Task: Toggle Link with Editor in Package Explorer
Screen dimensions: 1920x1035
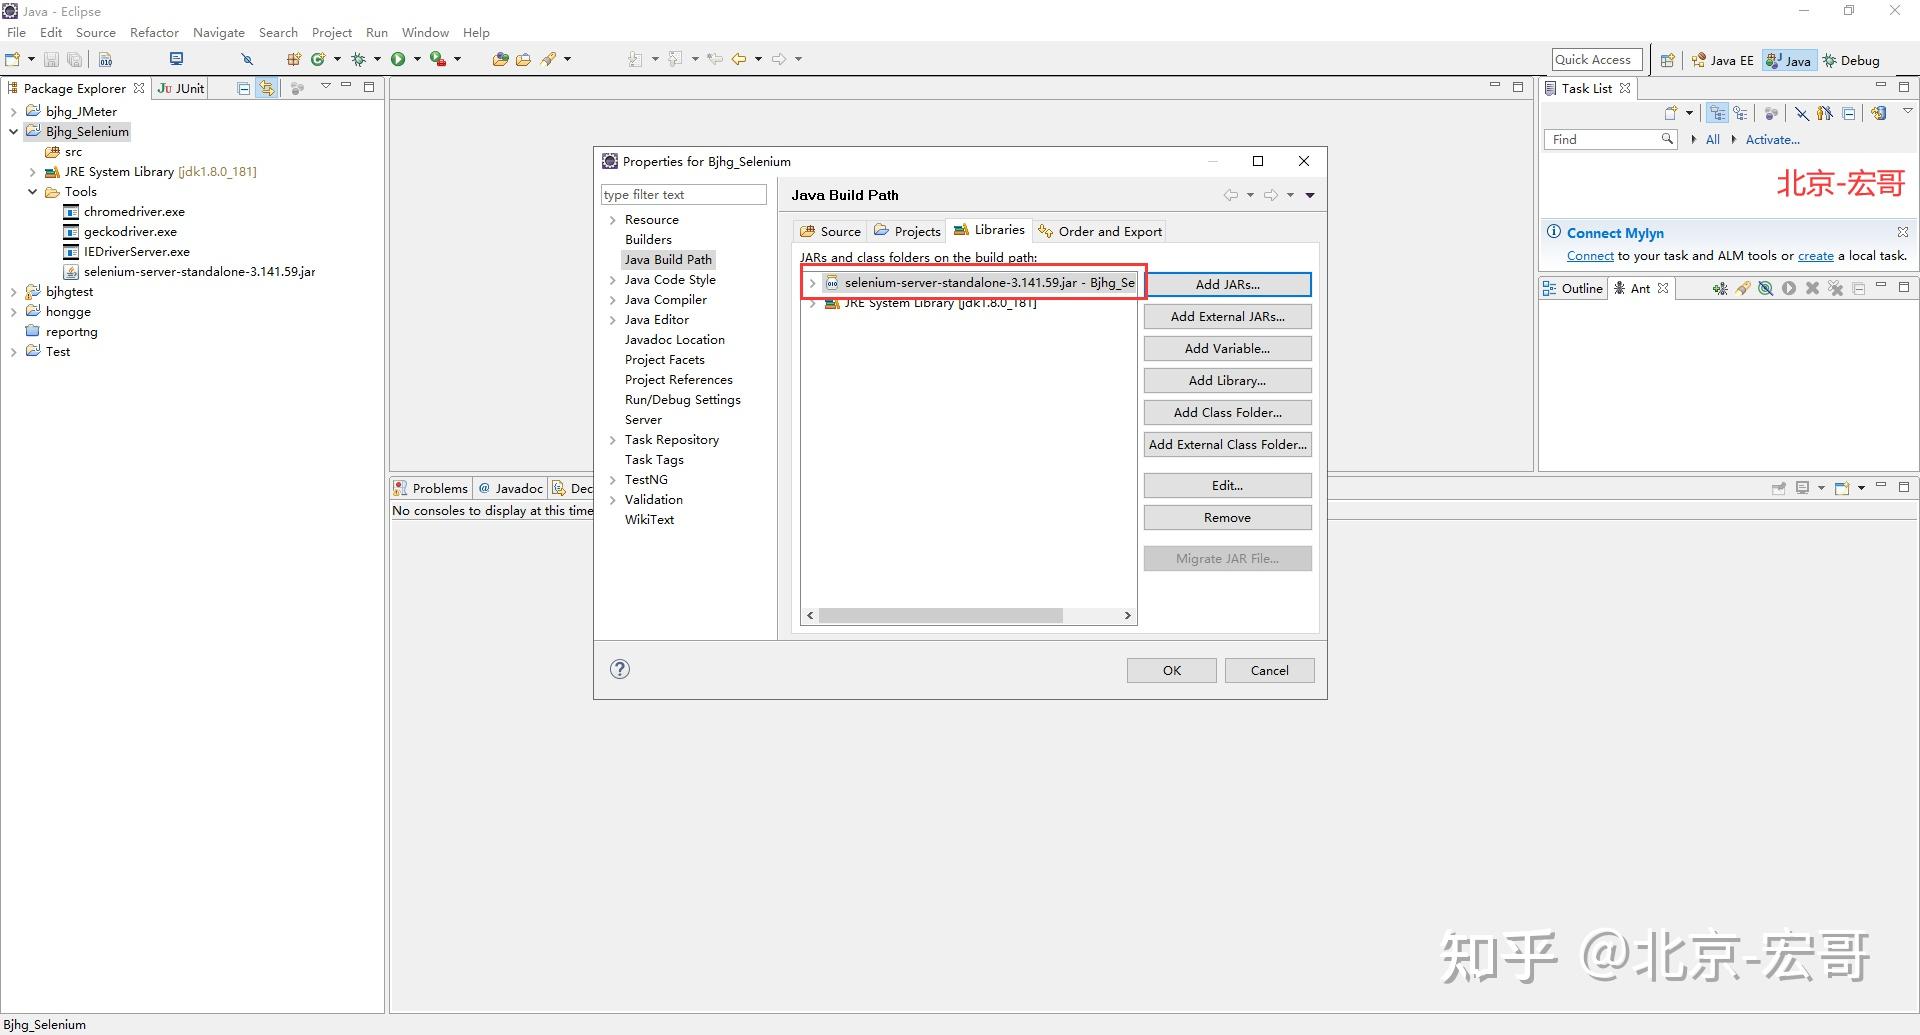Action: [x=267, y=88]
